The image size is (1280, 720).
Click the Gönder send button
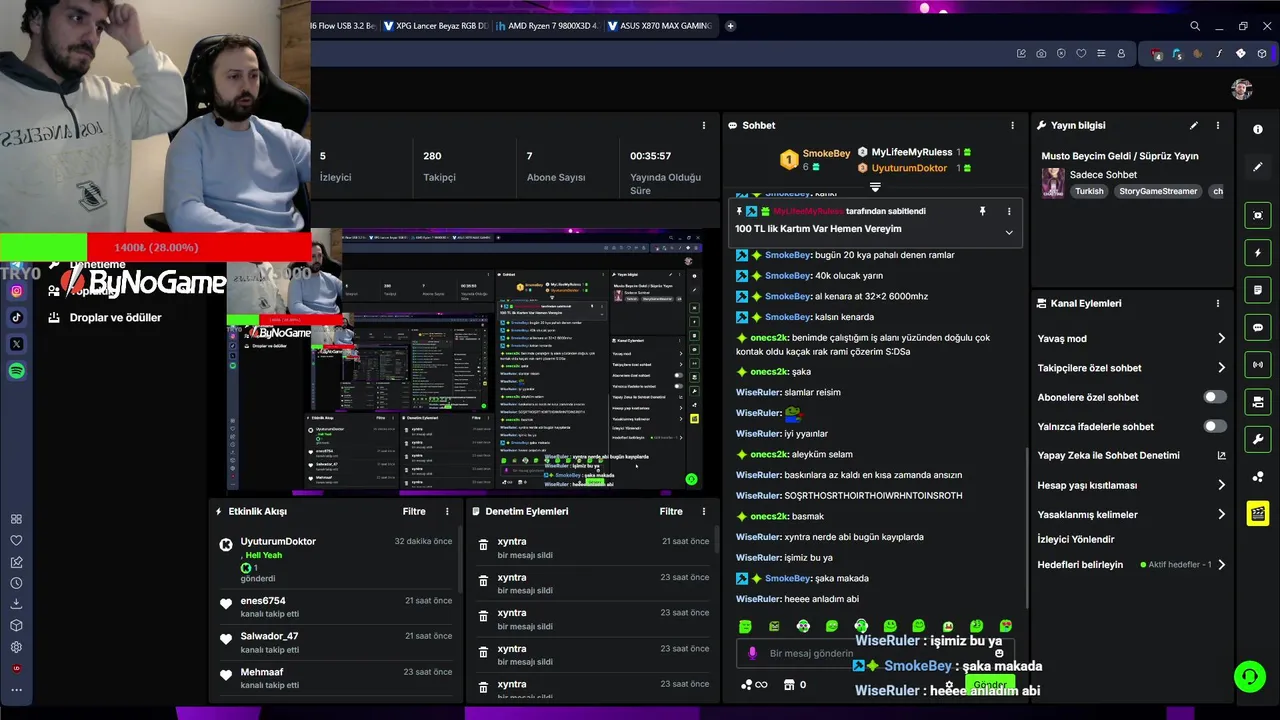tap(990, 685)
